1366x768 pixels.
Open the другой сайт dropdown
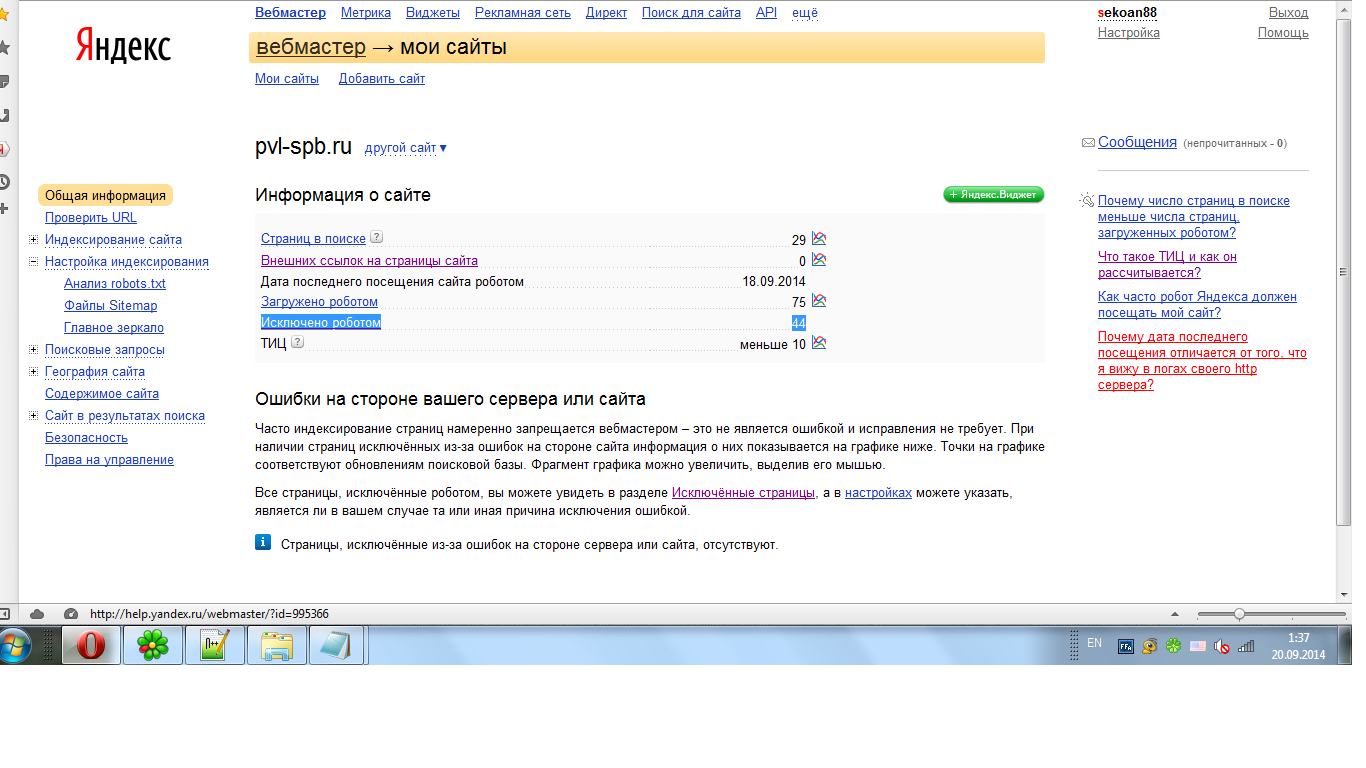(x=406, y=148)
